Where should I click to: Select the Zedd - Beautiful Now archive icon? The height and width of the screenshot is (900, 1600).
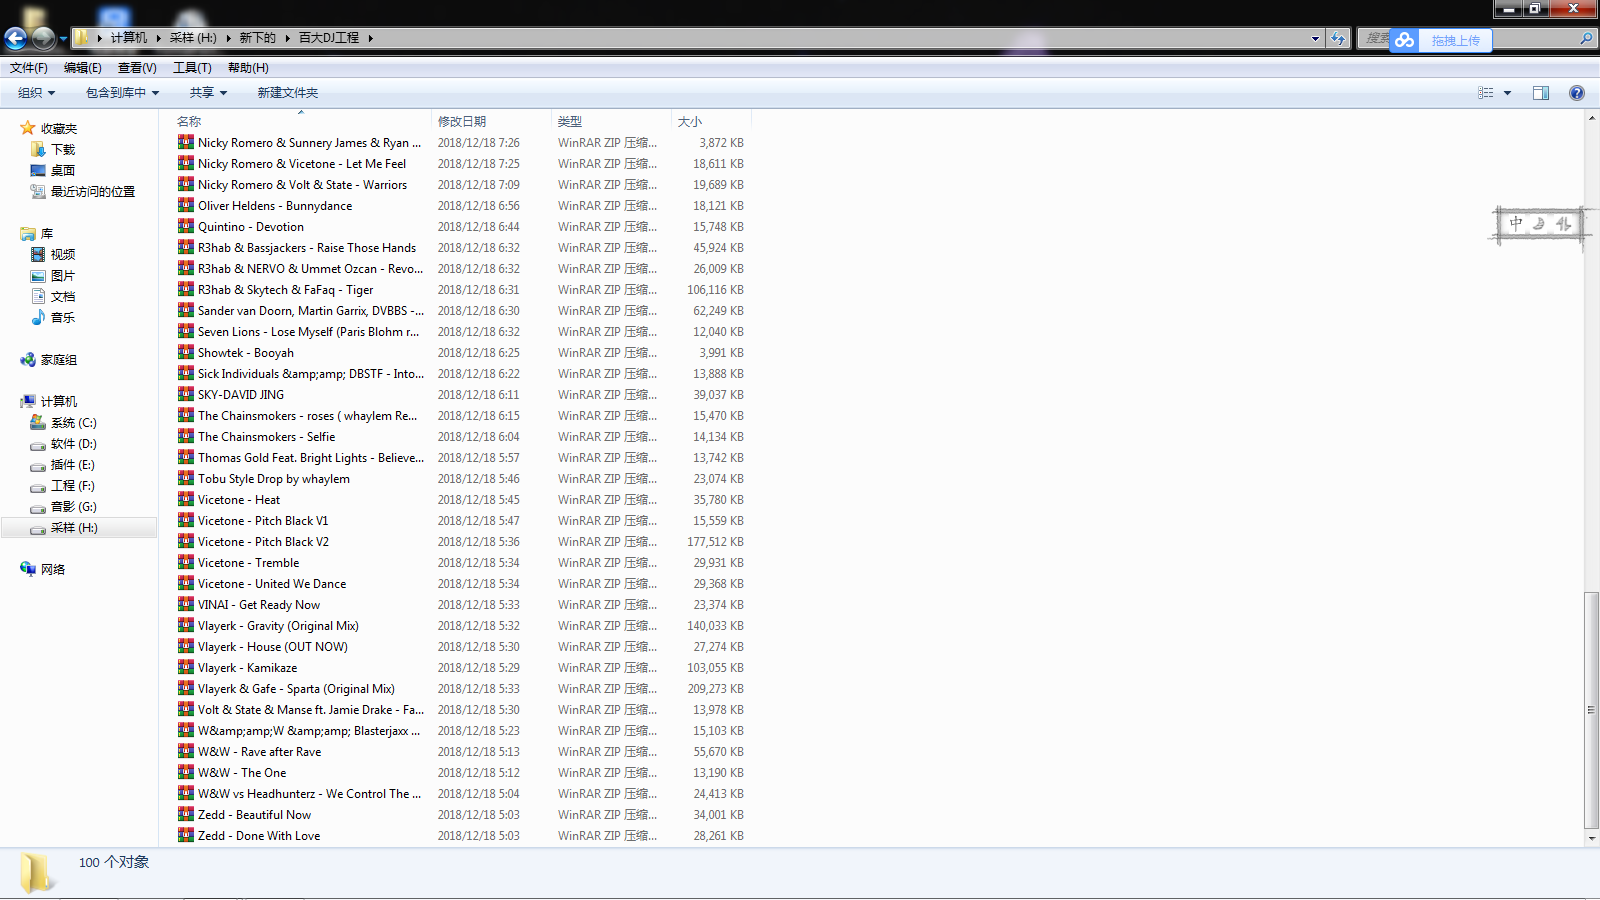pyautogui.click(x=186, y=814)
